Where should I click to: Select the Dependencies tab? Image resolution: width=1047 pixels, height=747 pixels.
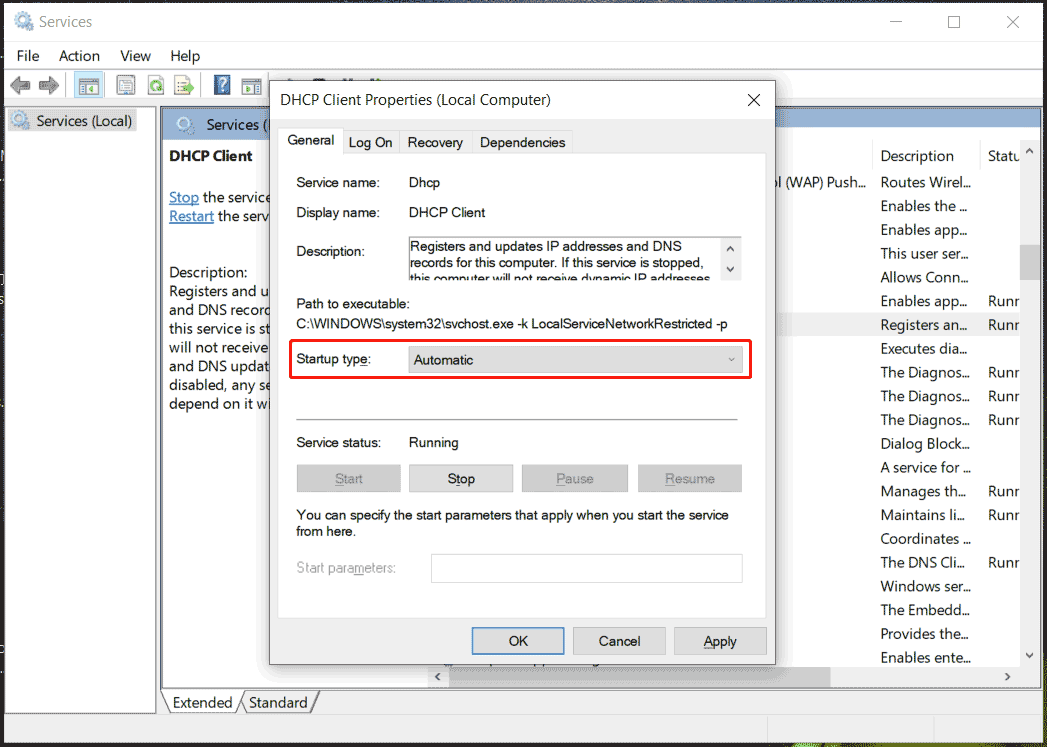pos(522,142)
